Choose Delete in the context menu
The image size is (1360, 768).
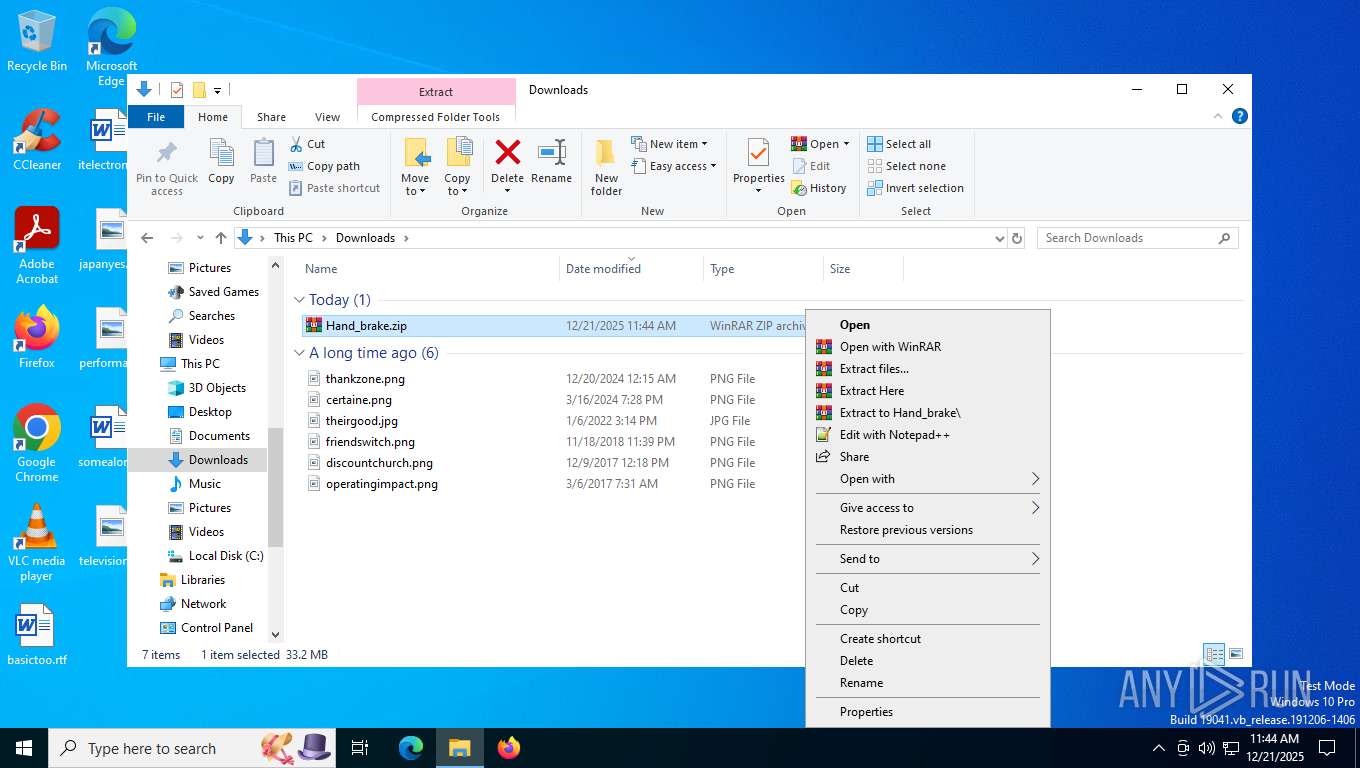point(928,661)
